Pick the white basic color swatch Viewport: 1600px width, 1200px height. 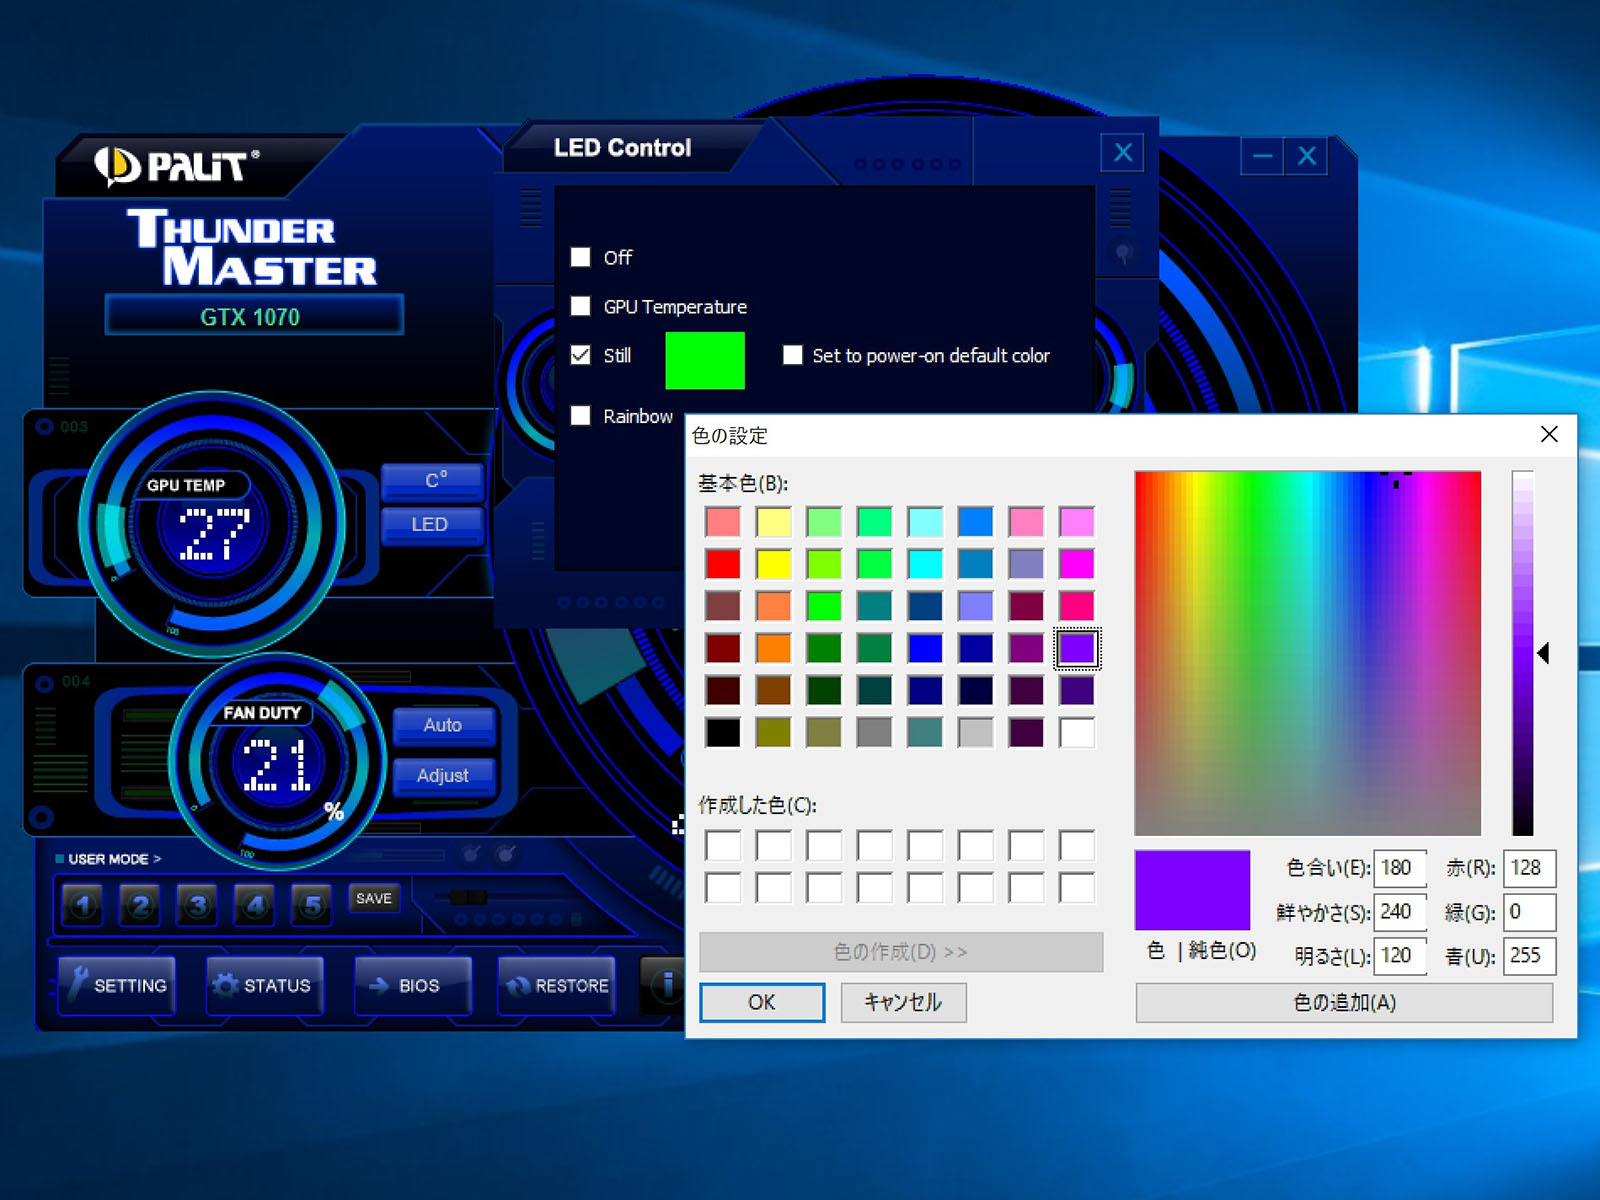pyautogui.click(x=1077, y=732)
